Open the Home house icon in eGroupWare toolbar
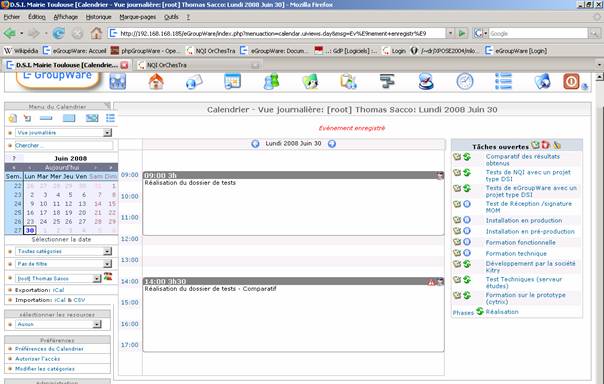This screenshot has height=384, width=604. coord(156,82)
